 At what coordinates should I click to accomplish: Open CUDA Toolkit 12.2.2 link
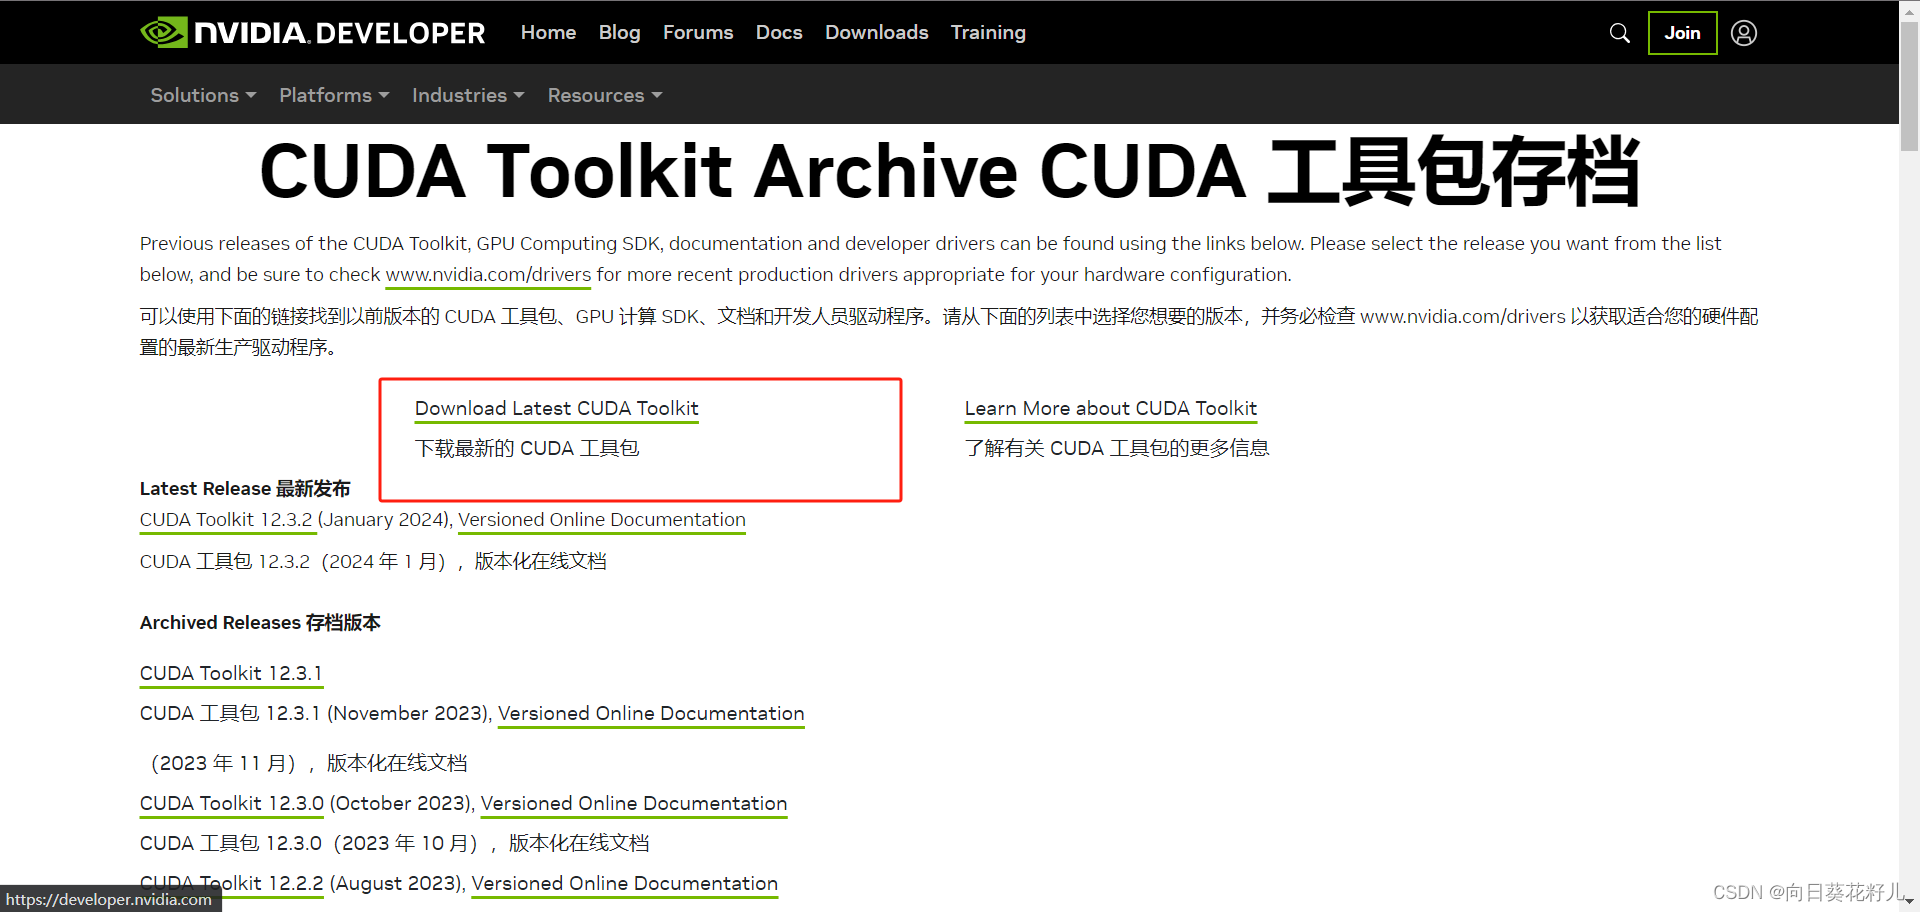pyautogui.click(x=232, y=884)
